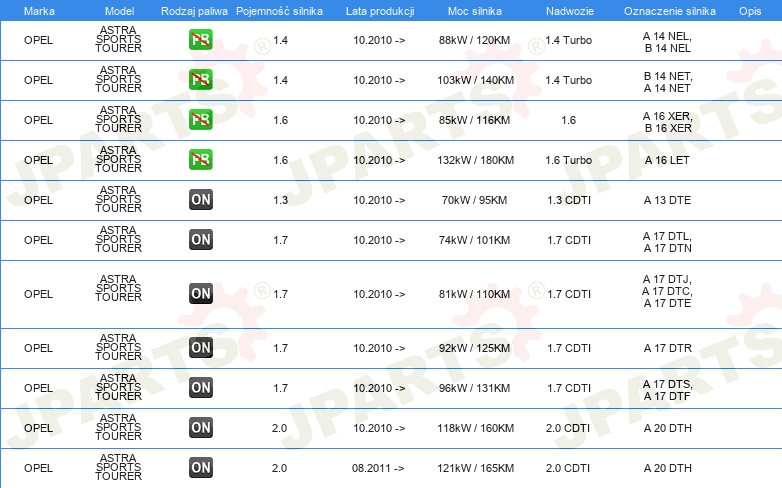The width and height of the screenshot is (782, 488).
Task: Click the petrol PB icon in the A 16 LET row
Action: pyautogui.click(x=201, y=160)
